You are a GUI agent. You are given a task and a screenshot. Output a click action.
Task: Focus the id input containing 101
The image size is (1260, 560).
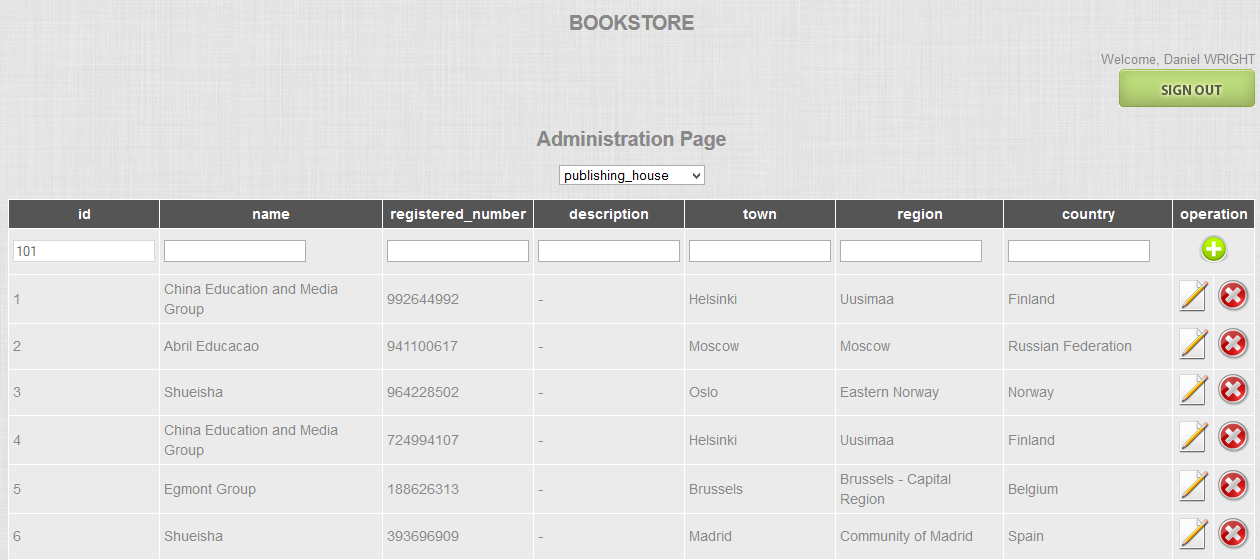pos(84,251)
